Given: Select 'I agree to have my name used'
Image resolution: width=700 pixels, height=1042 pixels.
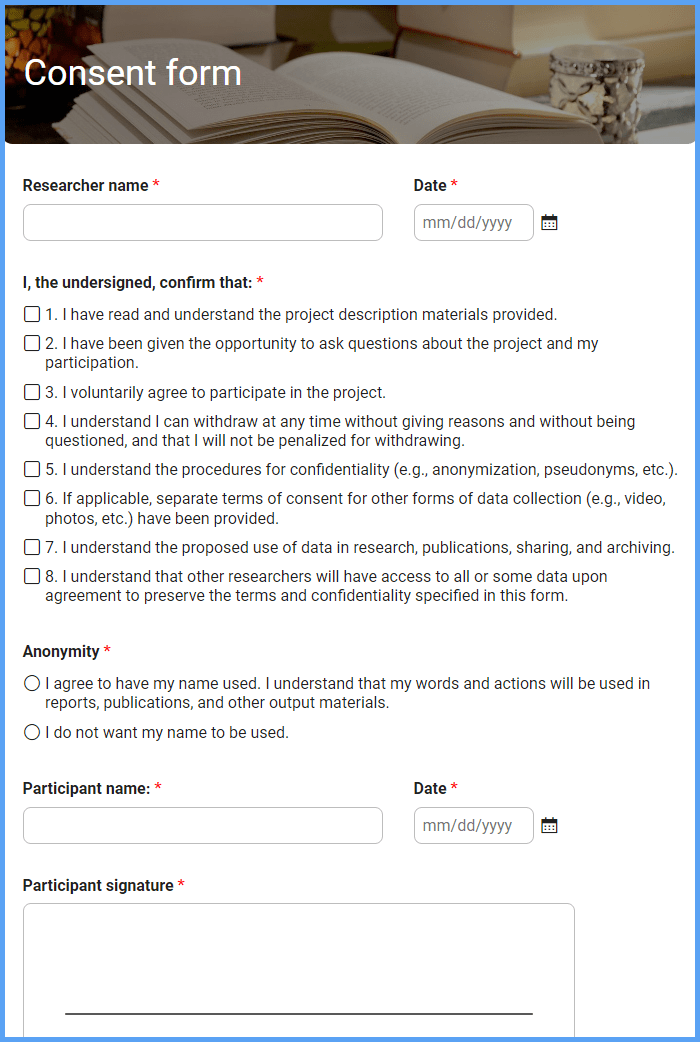Looking at the screenshot, I should 32,683.
